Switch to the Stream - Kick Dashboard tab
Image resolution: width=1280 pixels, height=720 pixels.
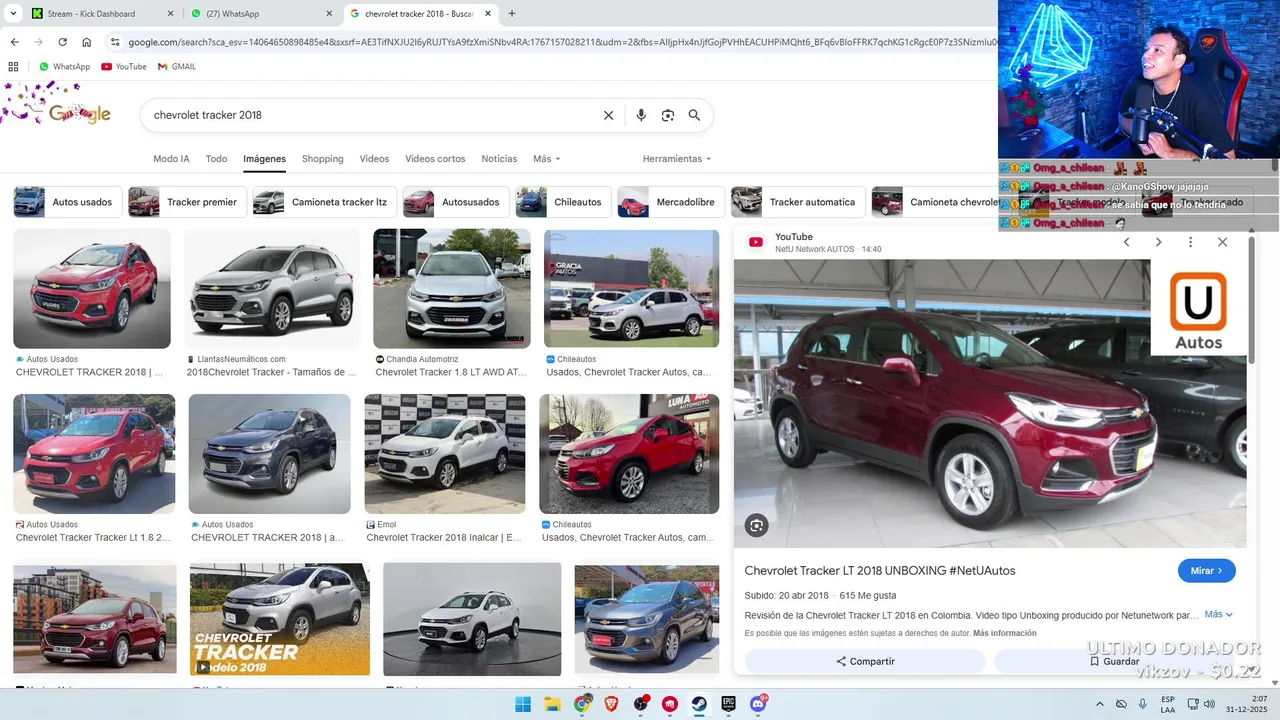click(102, 14)
